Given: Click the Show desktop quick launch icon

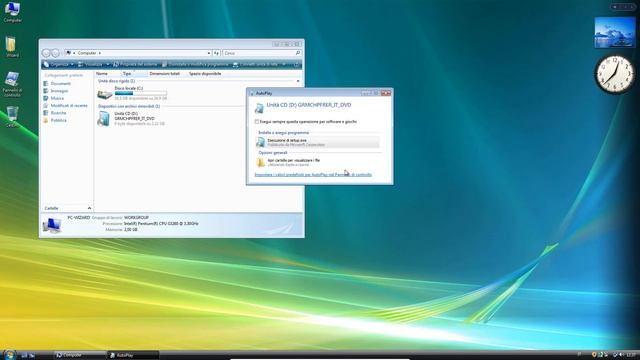Looking at the screenshot, I should (x=24, y=356).
